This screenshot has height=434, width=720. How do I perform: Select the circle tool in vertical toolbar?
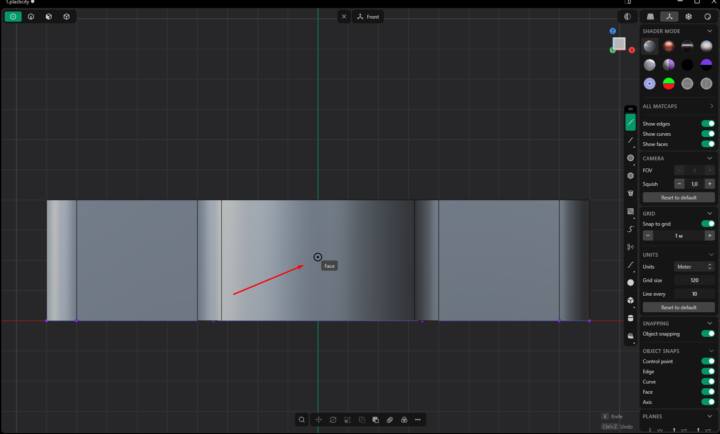pos(630,158)
